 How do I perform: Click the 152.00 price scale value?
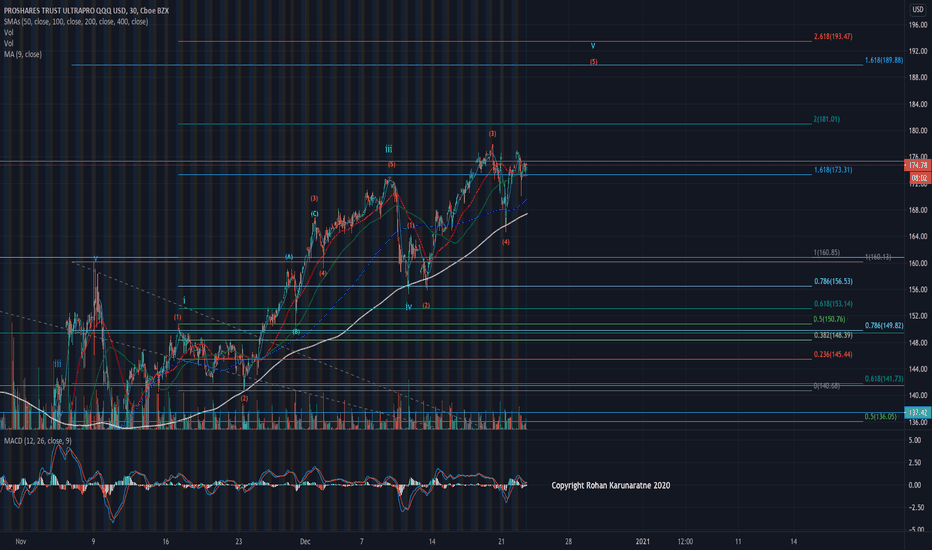(x=918, y=316)
